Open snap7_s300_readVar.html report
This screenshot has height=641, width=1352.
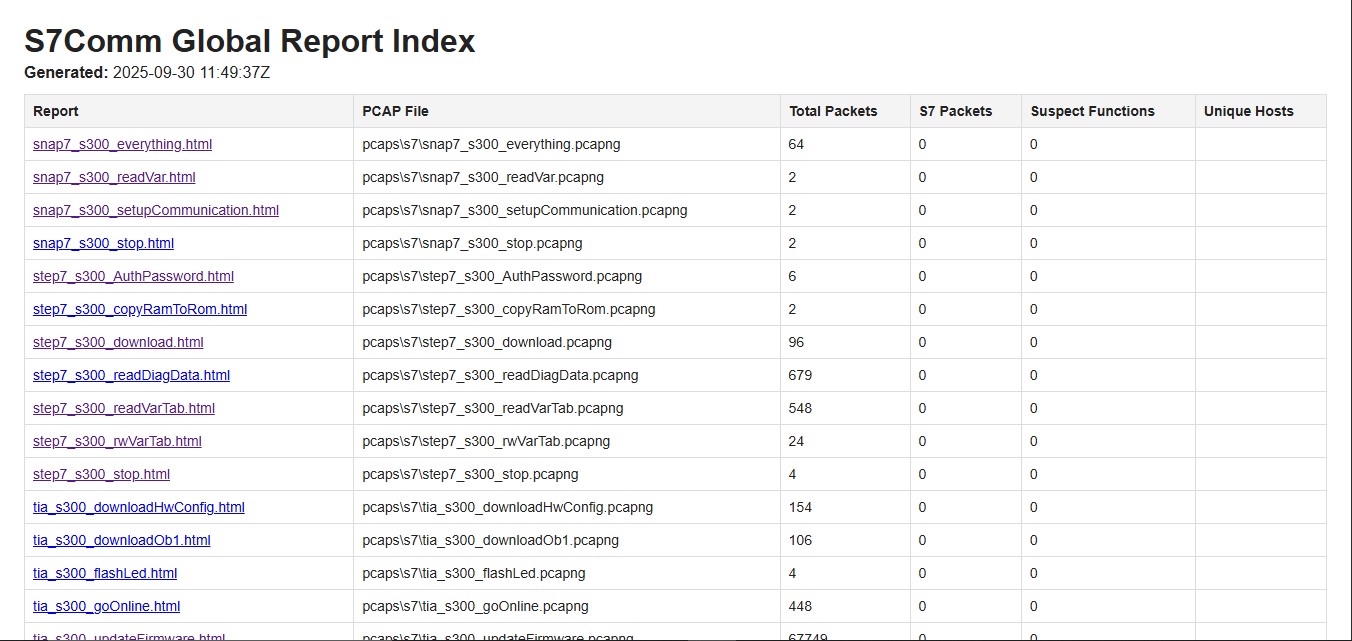(114, 177)
